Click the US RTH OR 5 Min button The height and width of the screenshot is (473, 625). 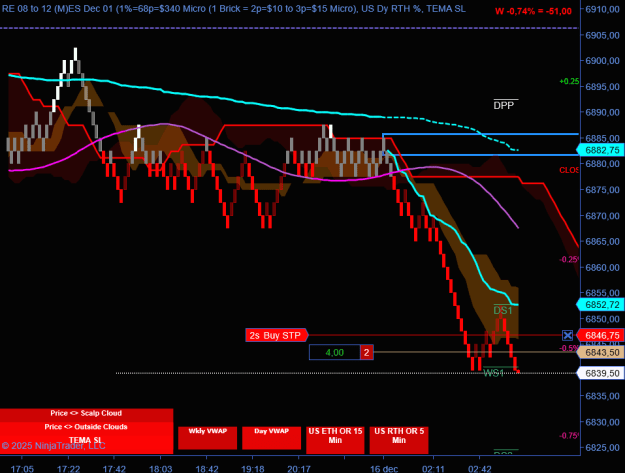point(399,440)
